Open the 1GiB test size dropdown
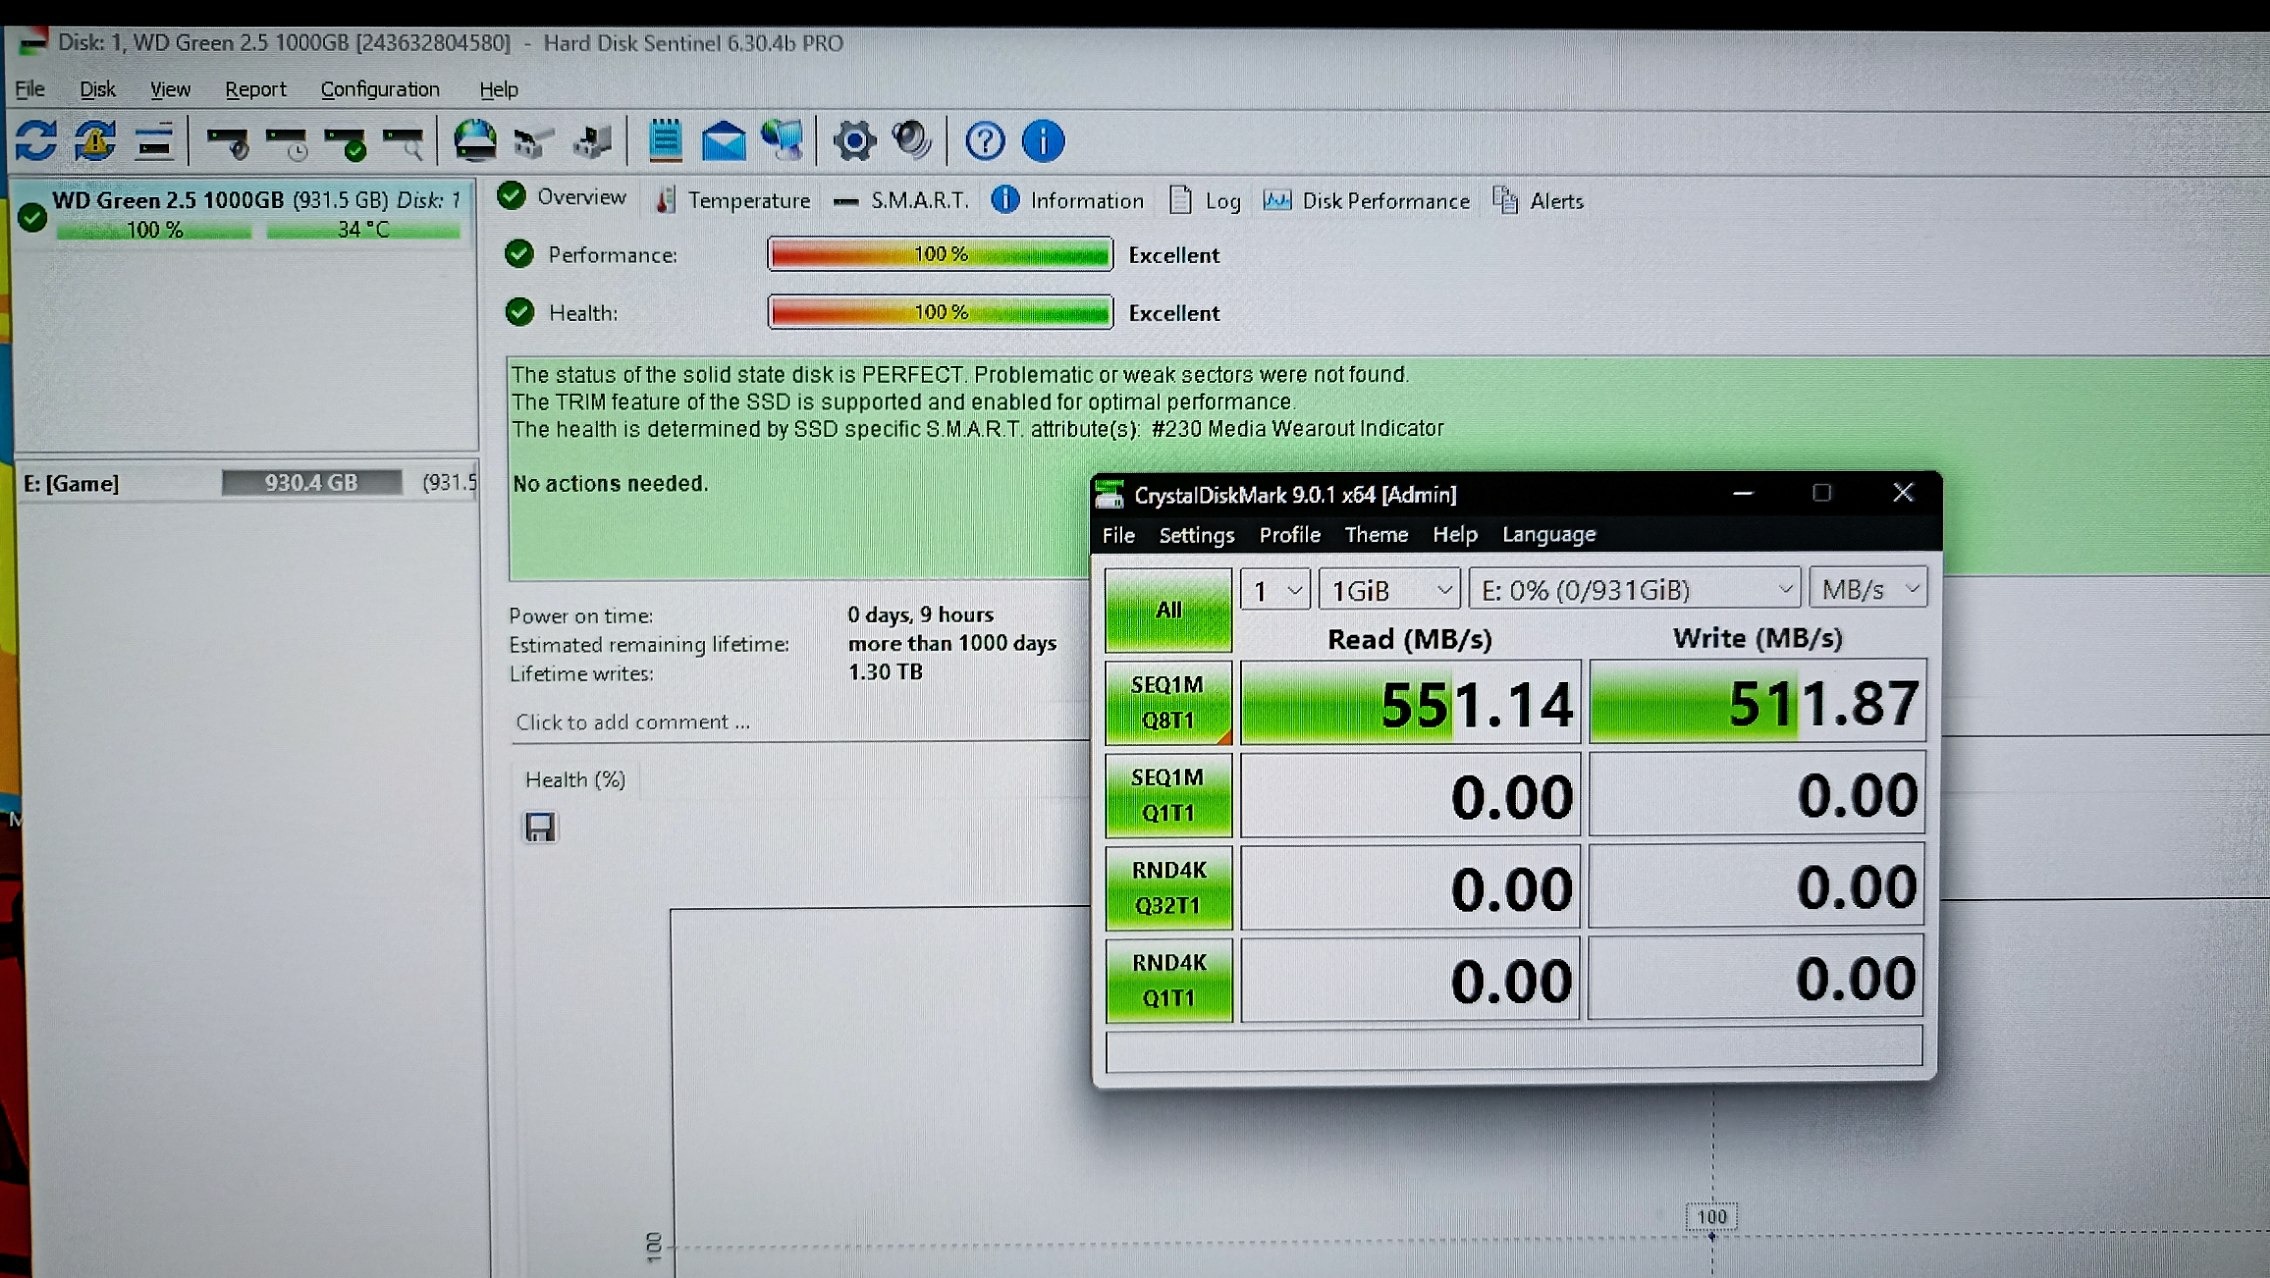 pos(1389,590)
